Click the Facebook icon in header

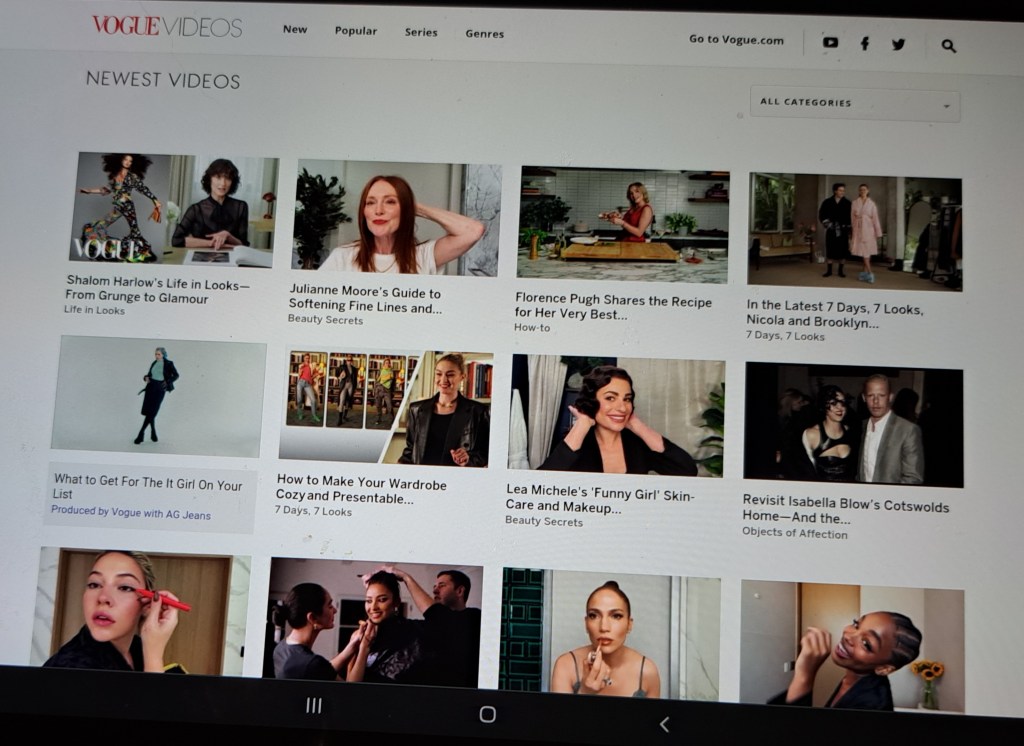(x=865, y=43)
